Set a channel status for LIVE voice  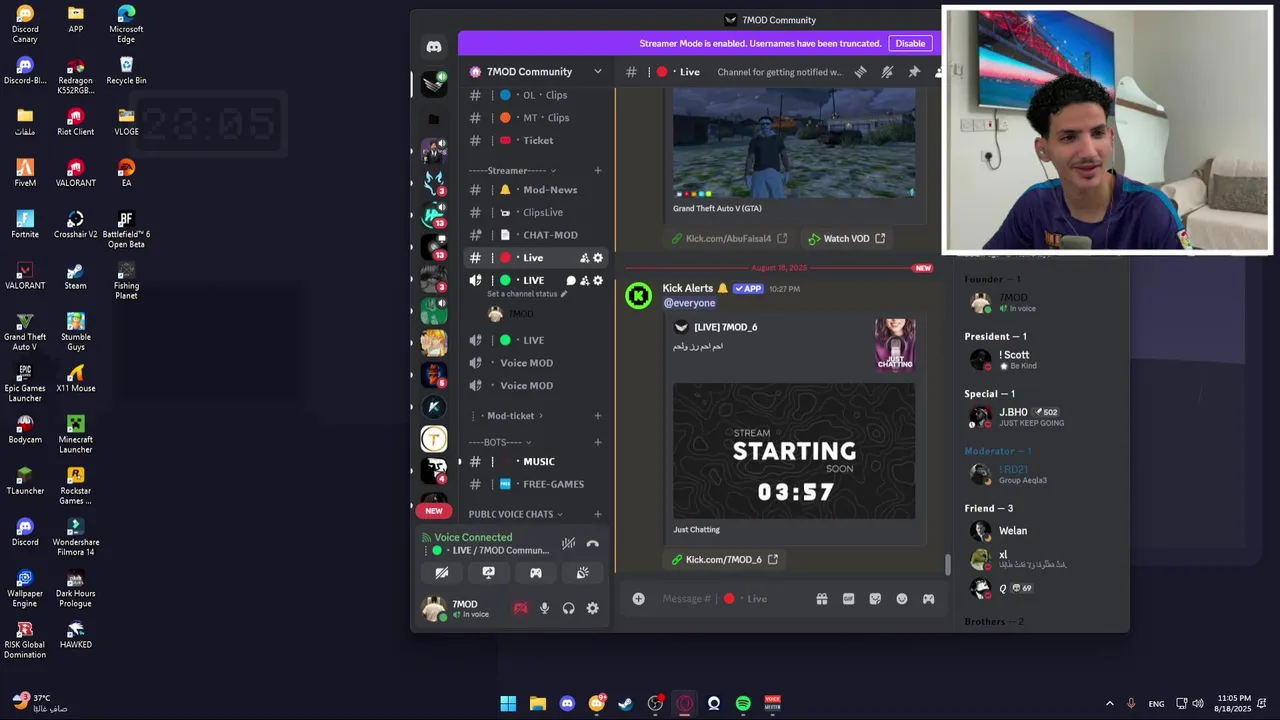(527, 294)
